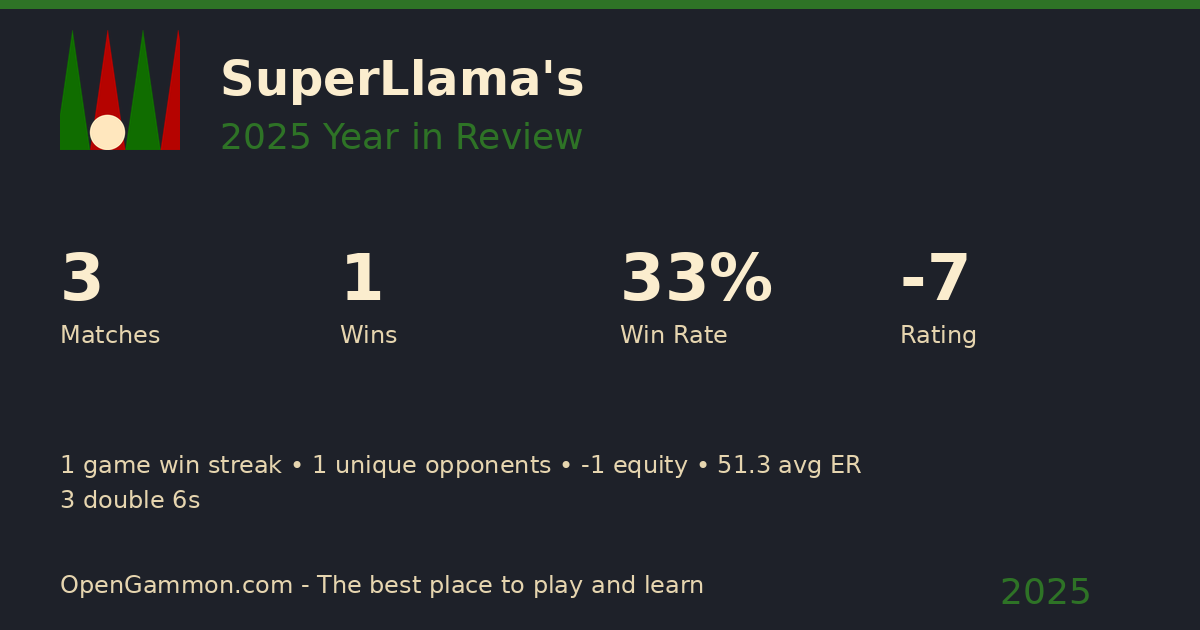
Task: Click the -1 equity text
Action: pyautogui.click(x=634, y=466)
